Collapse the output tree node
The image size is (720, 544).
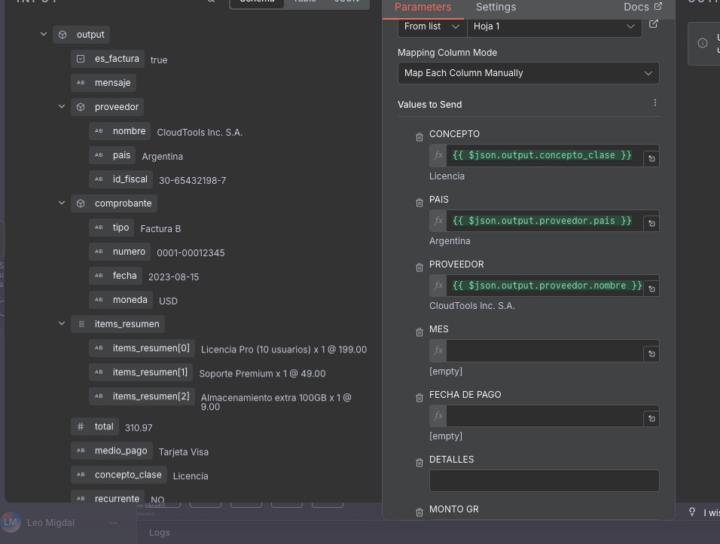click(44, 34)
